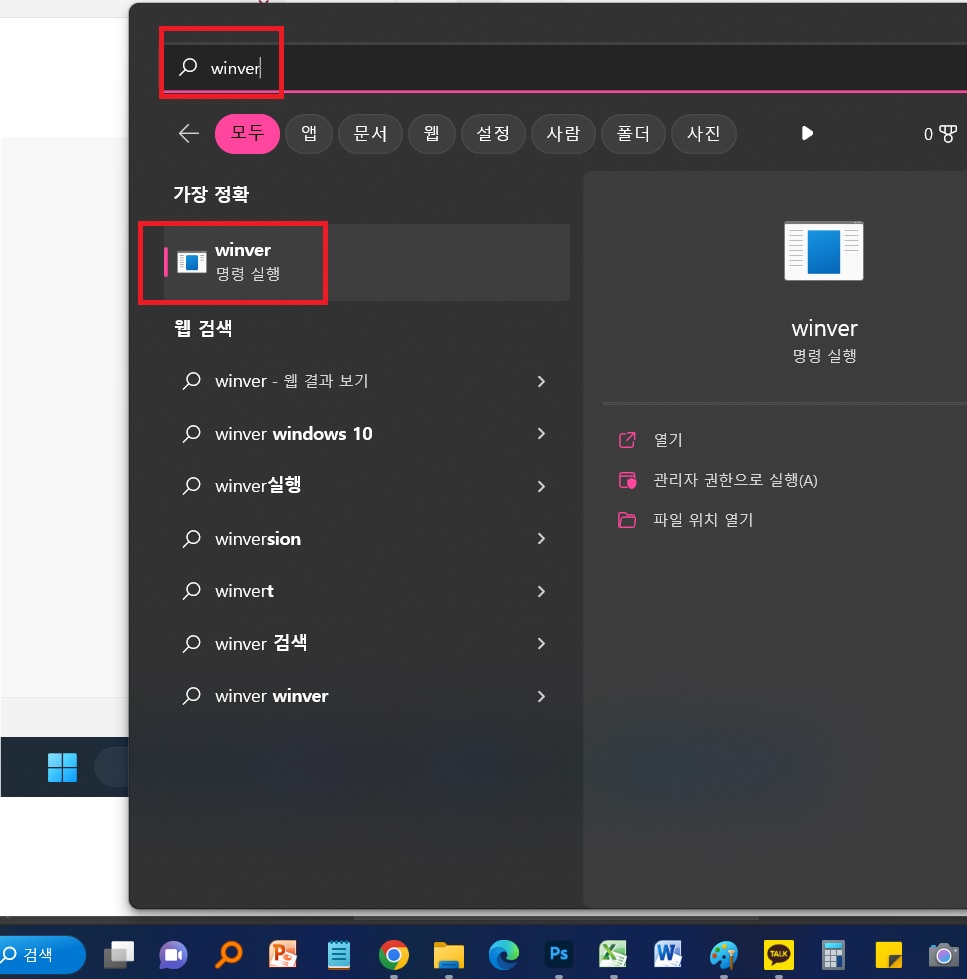Switch to the 사람 filter tab

[x=563, y=134]
